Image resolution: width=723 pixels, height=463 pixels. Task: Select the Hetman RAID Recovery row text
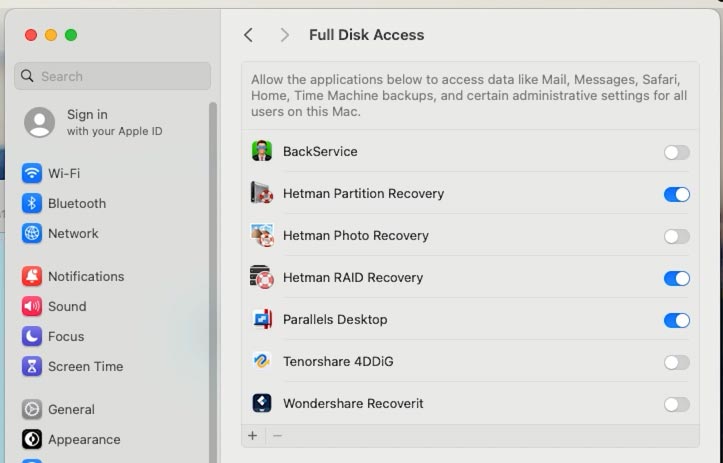pos(353,277)
